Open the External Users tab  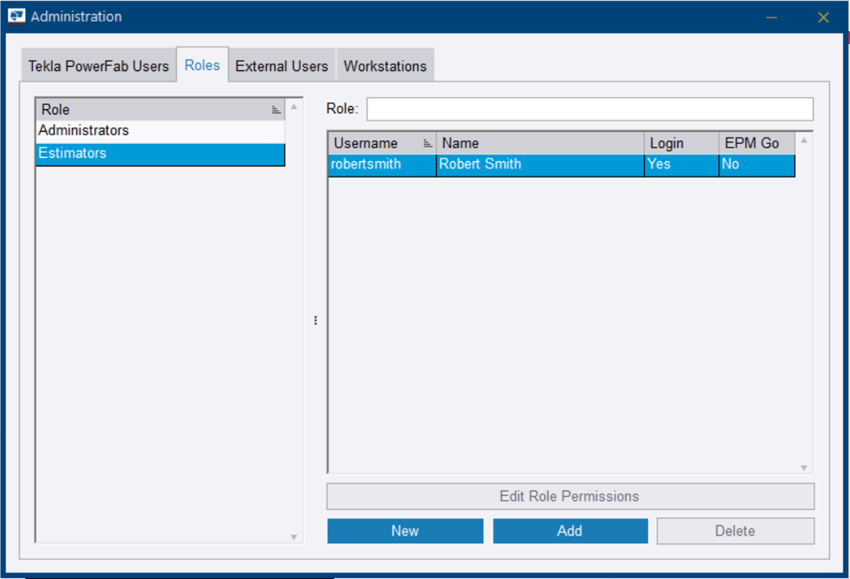281,66
